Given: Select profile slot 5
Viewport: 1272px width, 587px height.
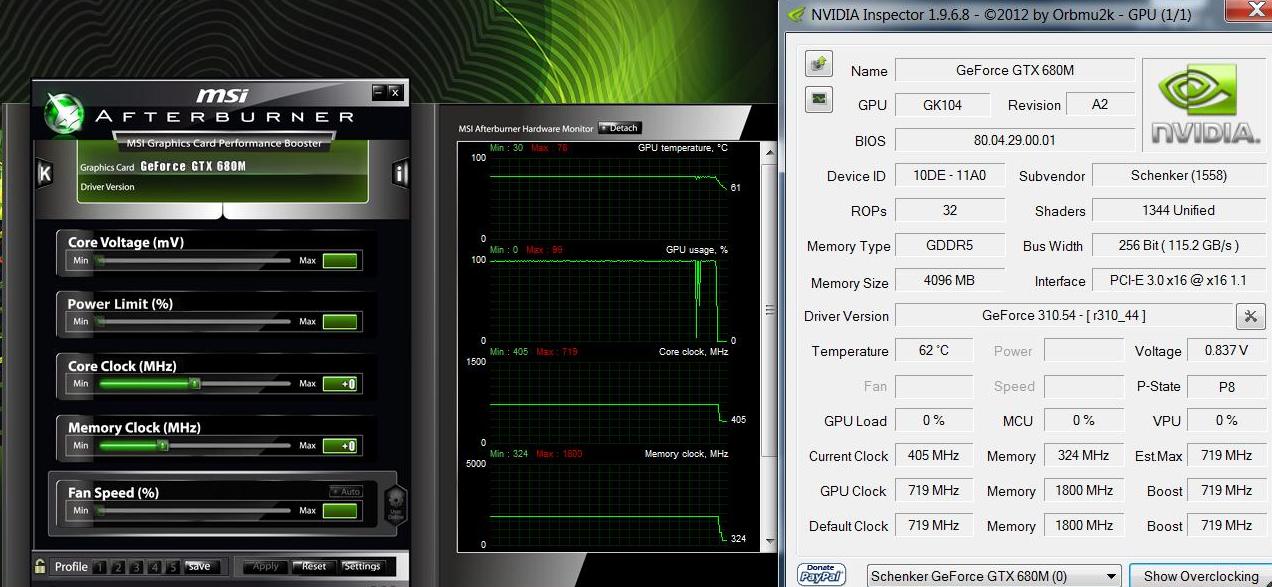Looking at the screenshot, I should 172,567.
